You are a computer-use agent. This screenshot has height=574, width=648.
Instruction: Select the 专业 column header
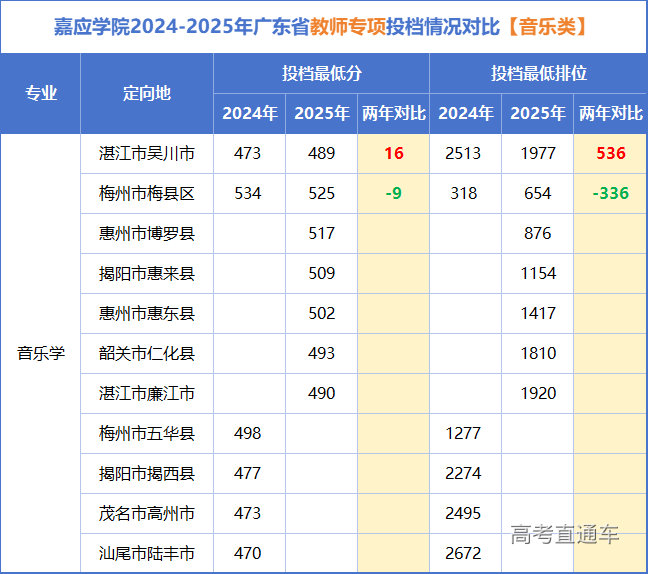tap(41, 94)
